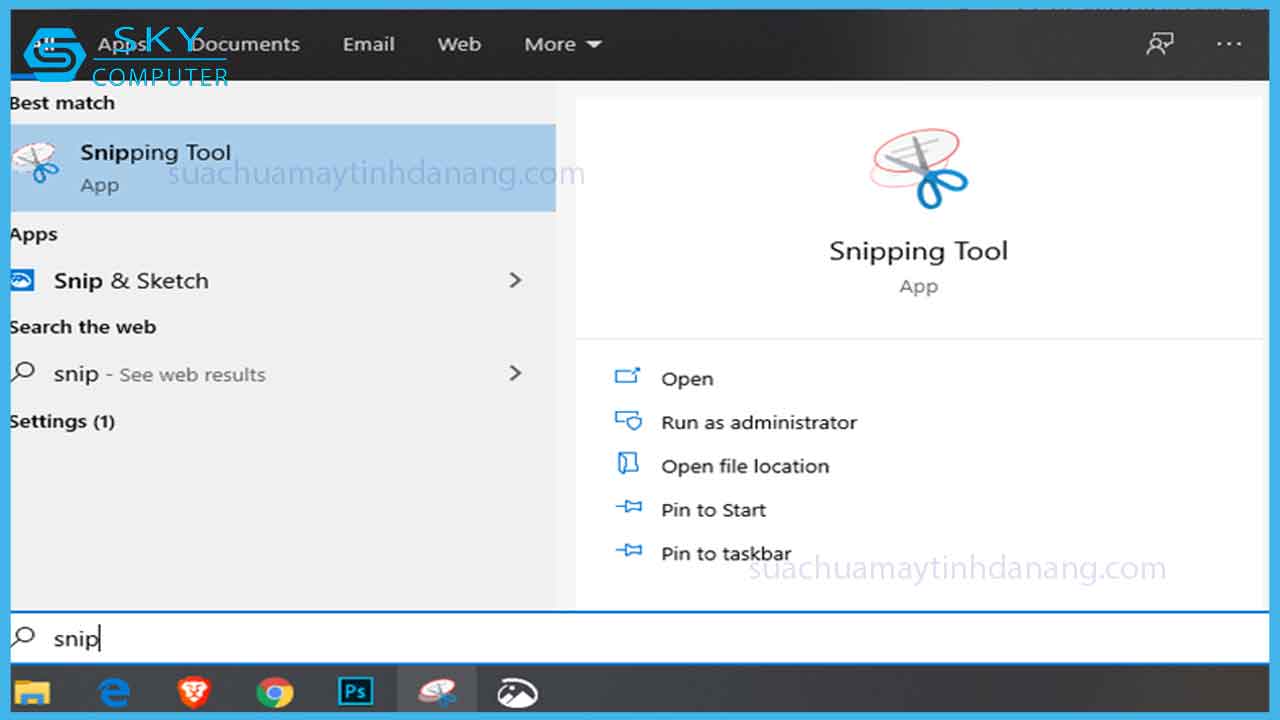This screenshot has width=1280, height=720.
Task: Open Snipping Tool best match result
Action: click(x=283, y=168)
